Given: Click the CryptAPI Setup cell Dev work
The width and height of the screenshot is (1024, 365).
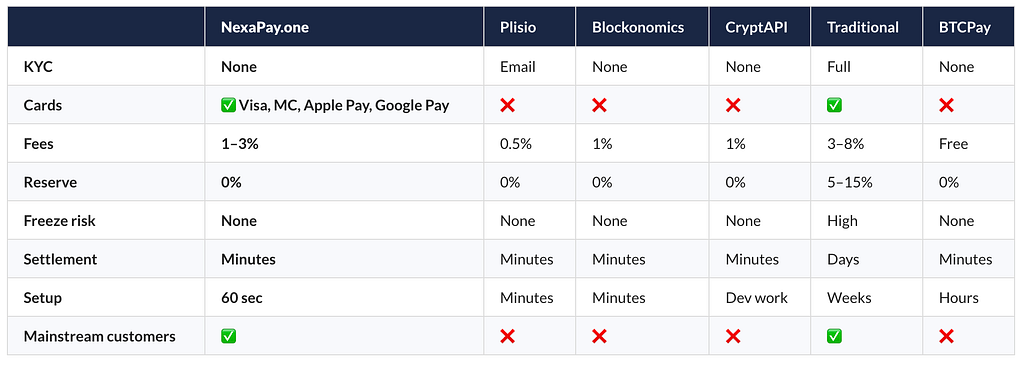Looking at the screenshot, I should [x=756, y=298].
